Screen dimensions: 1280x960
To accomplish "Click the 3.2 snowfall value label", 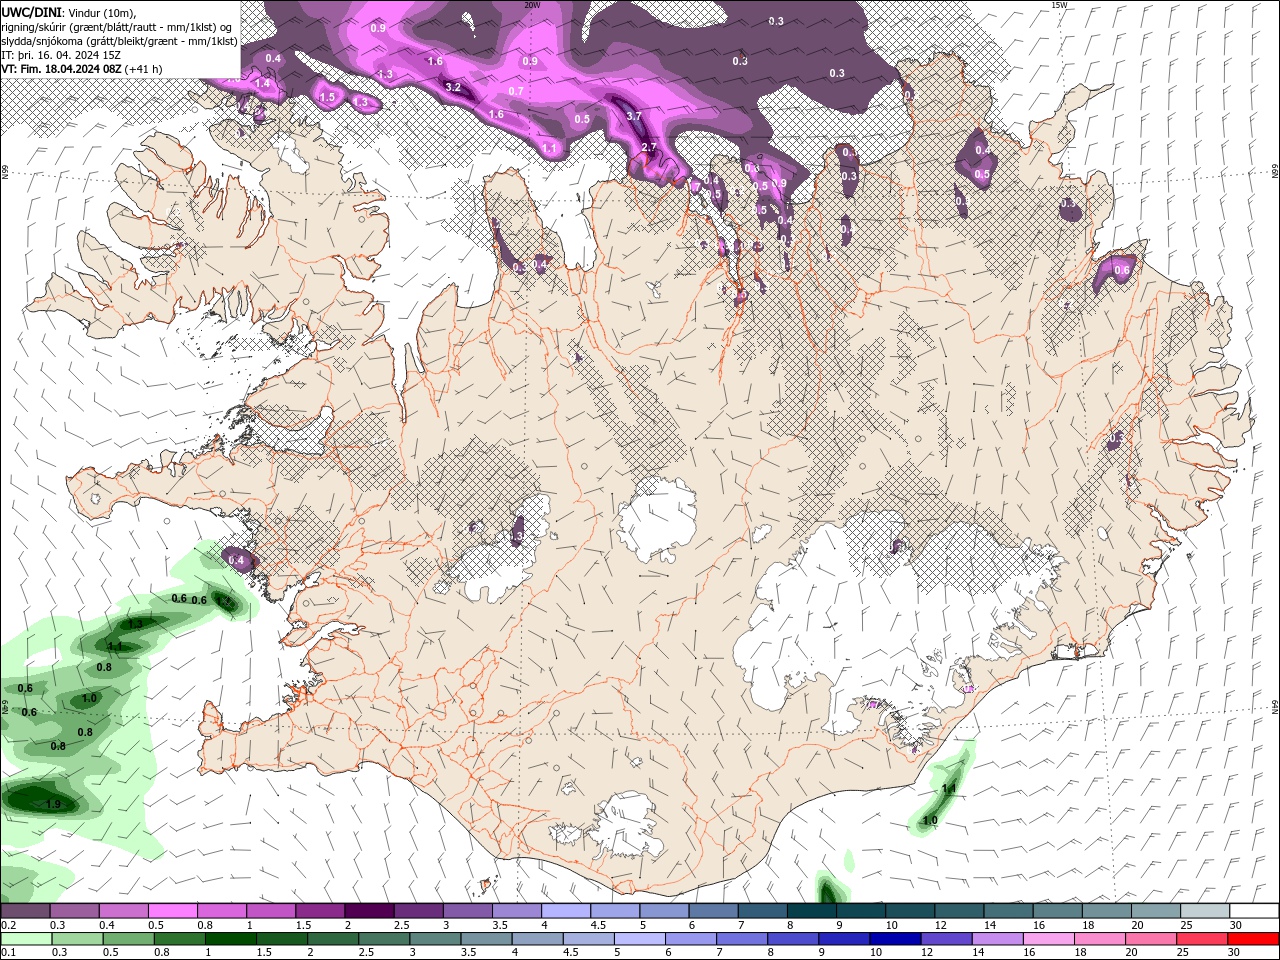I will pyautogui.click(x=453, y=87).
